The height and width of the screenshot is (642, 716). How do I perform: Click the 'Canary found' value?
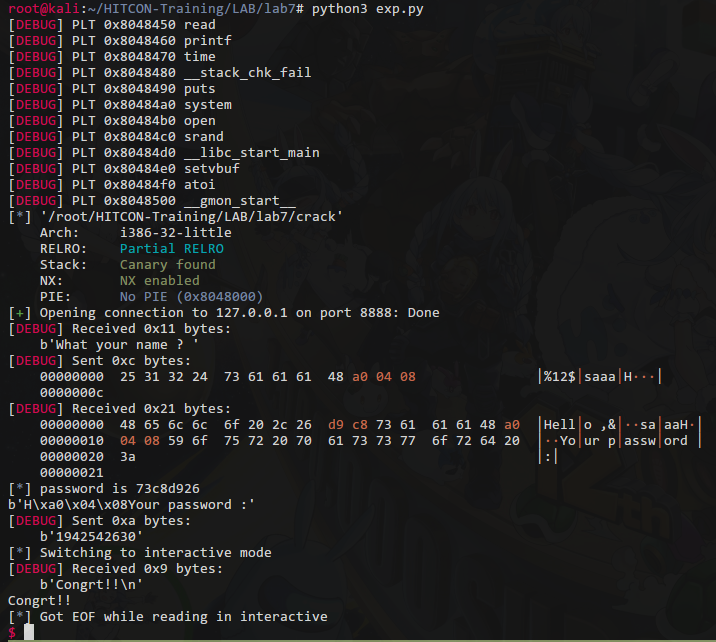click(168, 264)
